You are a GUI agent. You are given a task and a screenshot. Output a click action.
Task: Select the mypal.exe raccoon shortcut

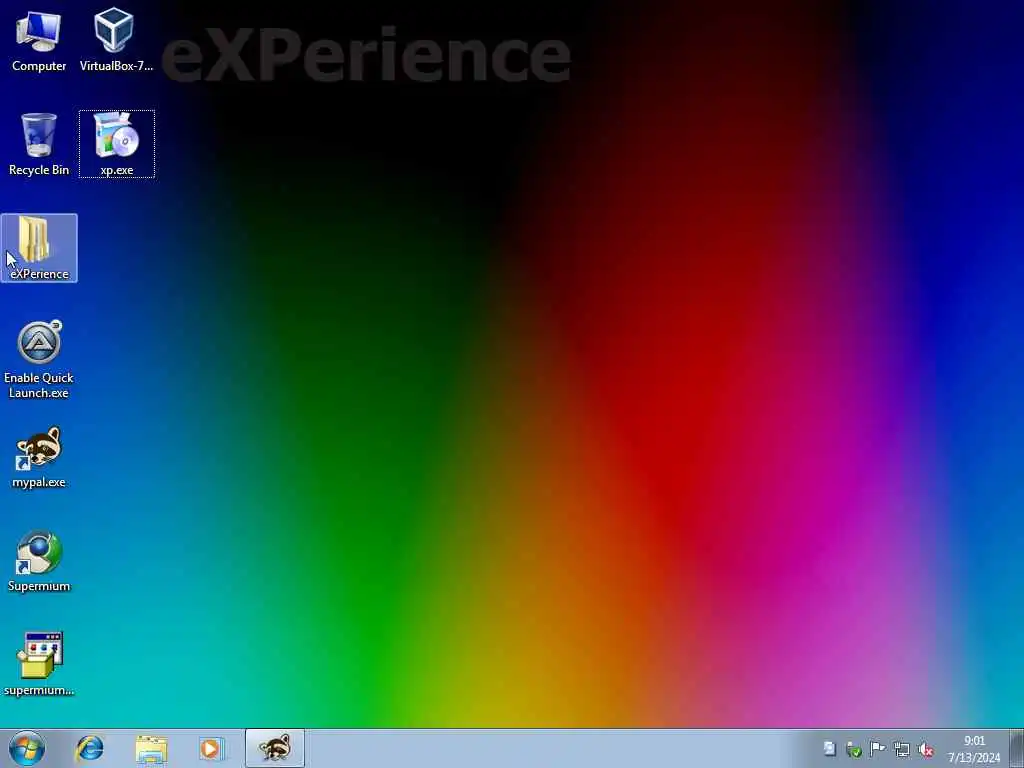[39, 457]
